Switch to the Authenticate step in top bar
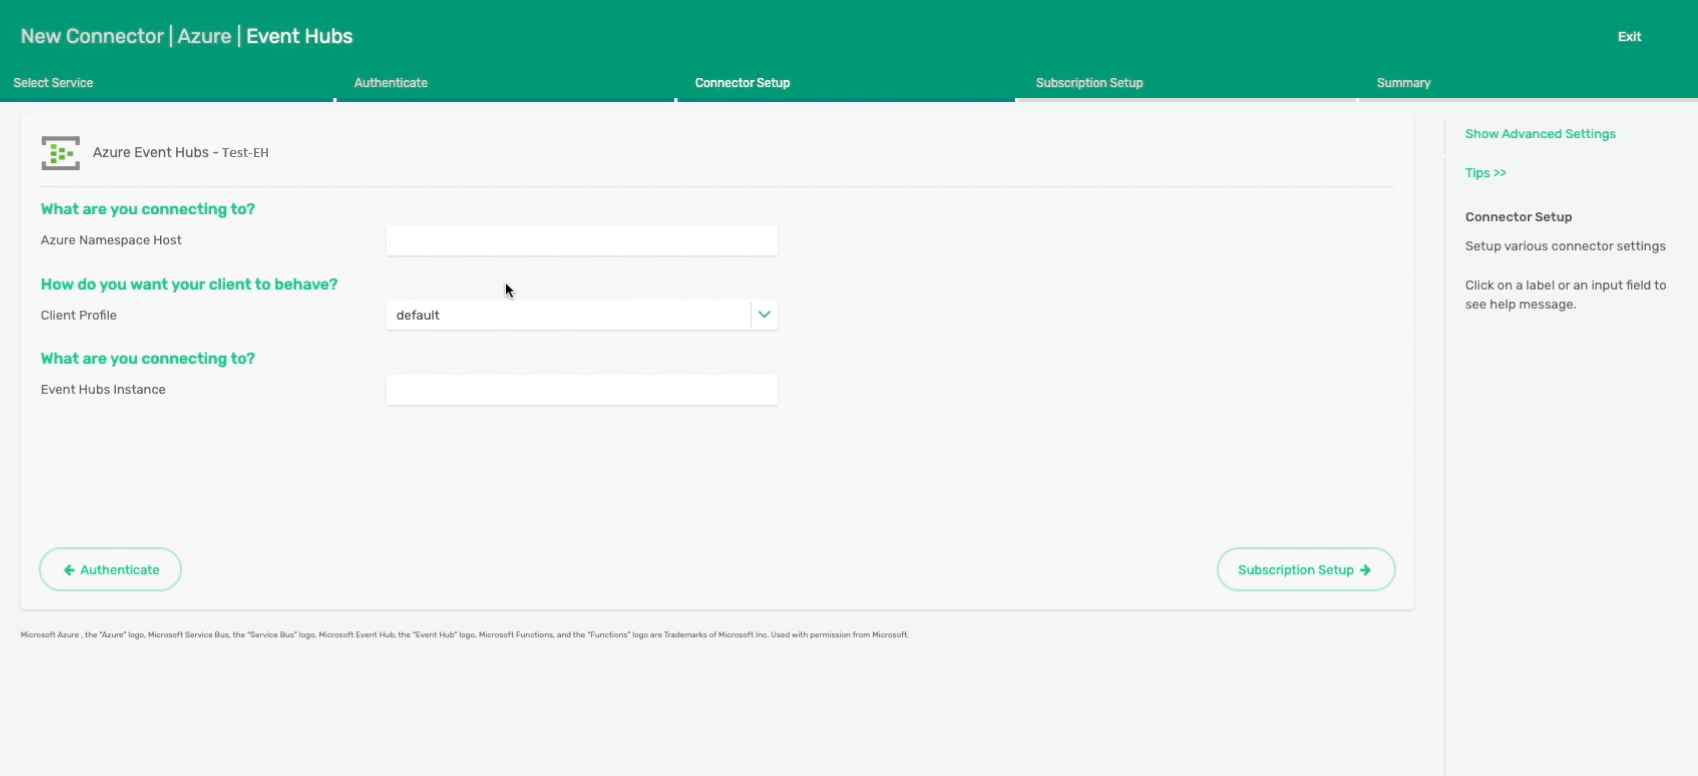Image resolution: width=1698 pixels, height=776 pixels. 390,83
